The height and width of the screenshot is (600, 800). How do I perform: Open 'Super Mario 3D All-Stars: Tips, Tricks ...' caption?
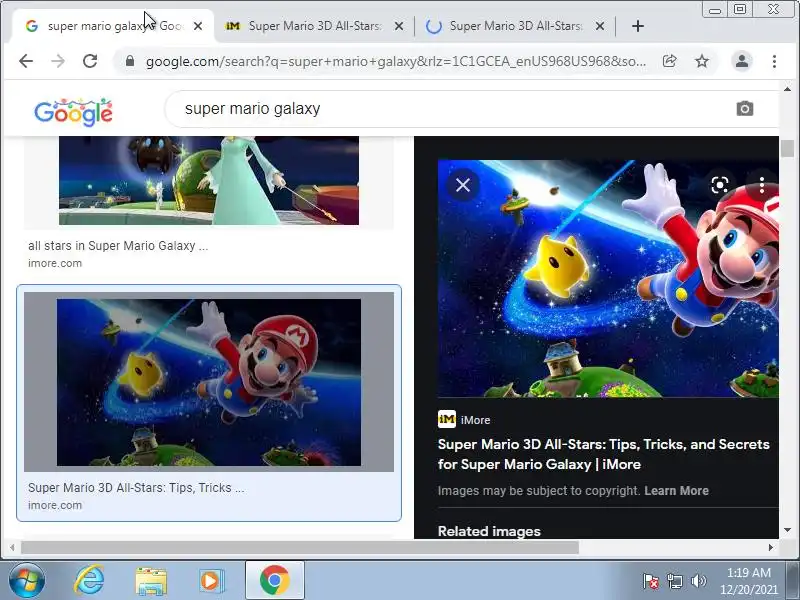coord(136,488)
